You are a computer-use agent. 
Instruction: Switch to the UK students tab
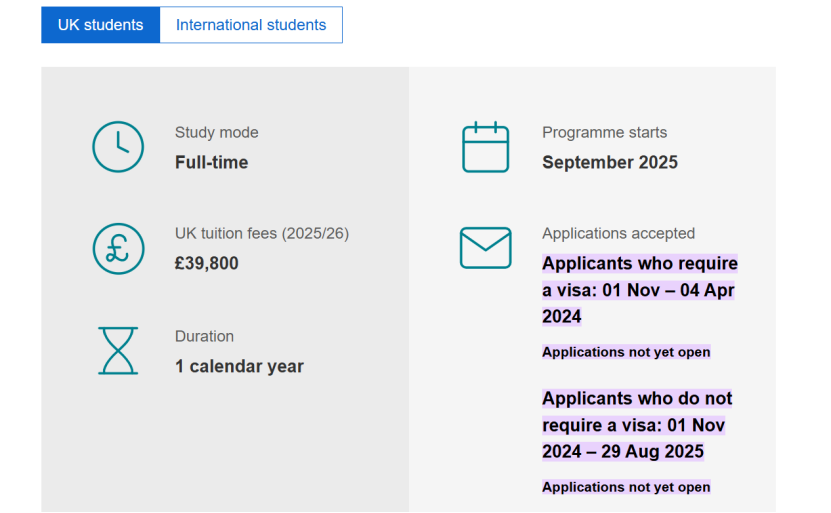click(100, 25)
